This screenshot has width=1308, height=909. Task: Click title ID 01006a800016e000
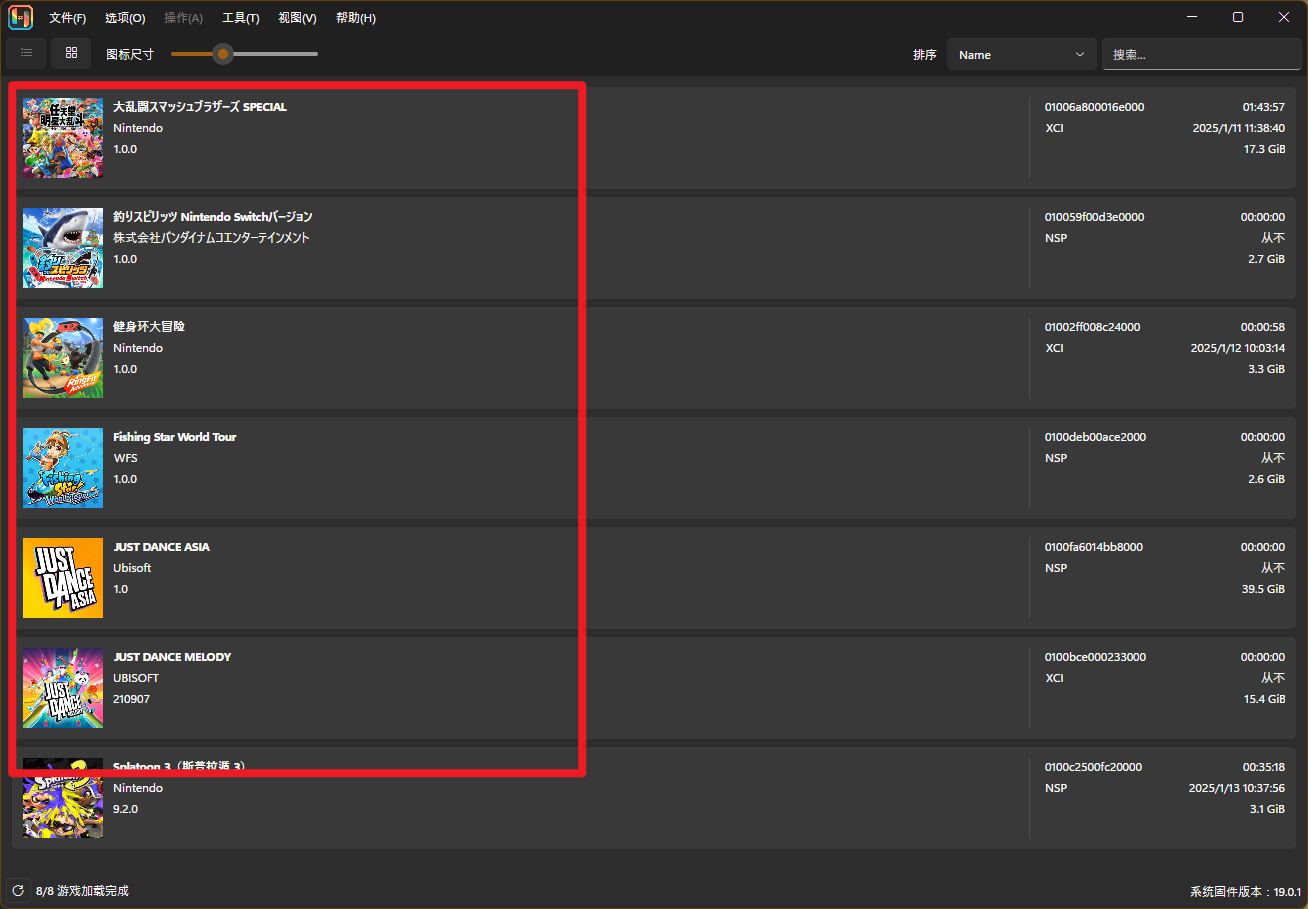(x=1094, y=107)
